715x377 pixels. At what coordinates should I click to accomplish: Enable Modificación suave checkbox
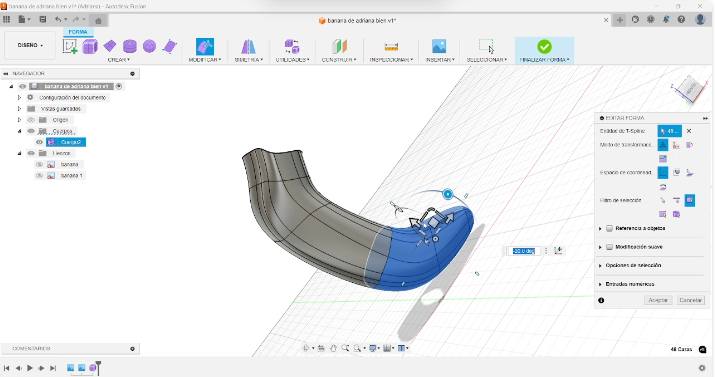click(609, 247)
